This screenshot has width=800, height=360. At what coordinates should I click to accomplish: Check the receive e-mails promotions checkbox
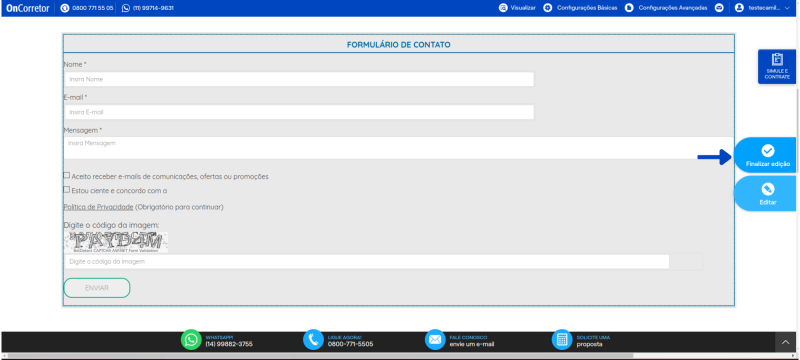coord(66,175)
